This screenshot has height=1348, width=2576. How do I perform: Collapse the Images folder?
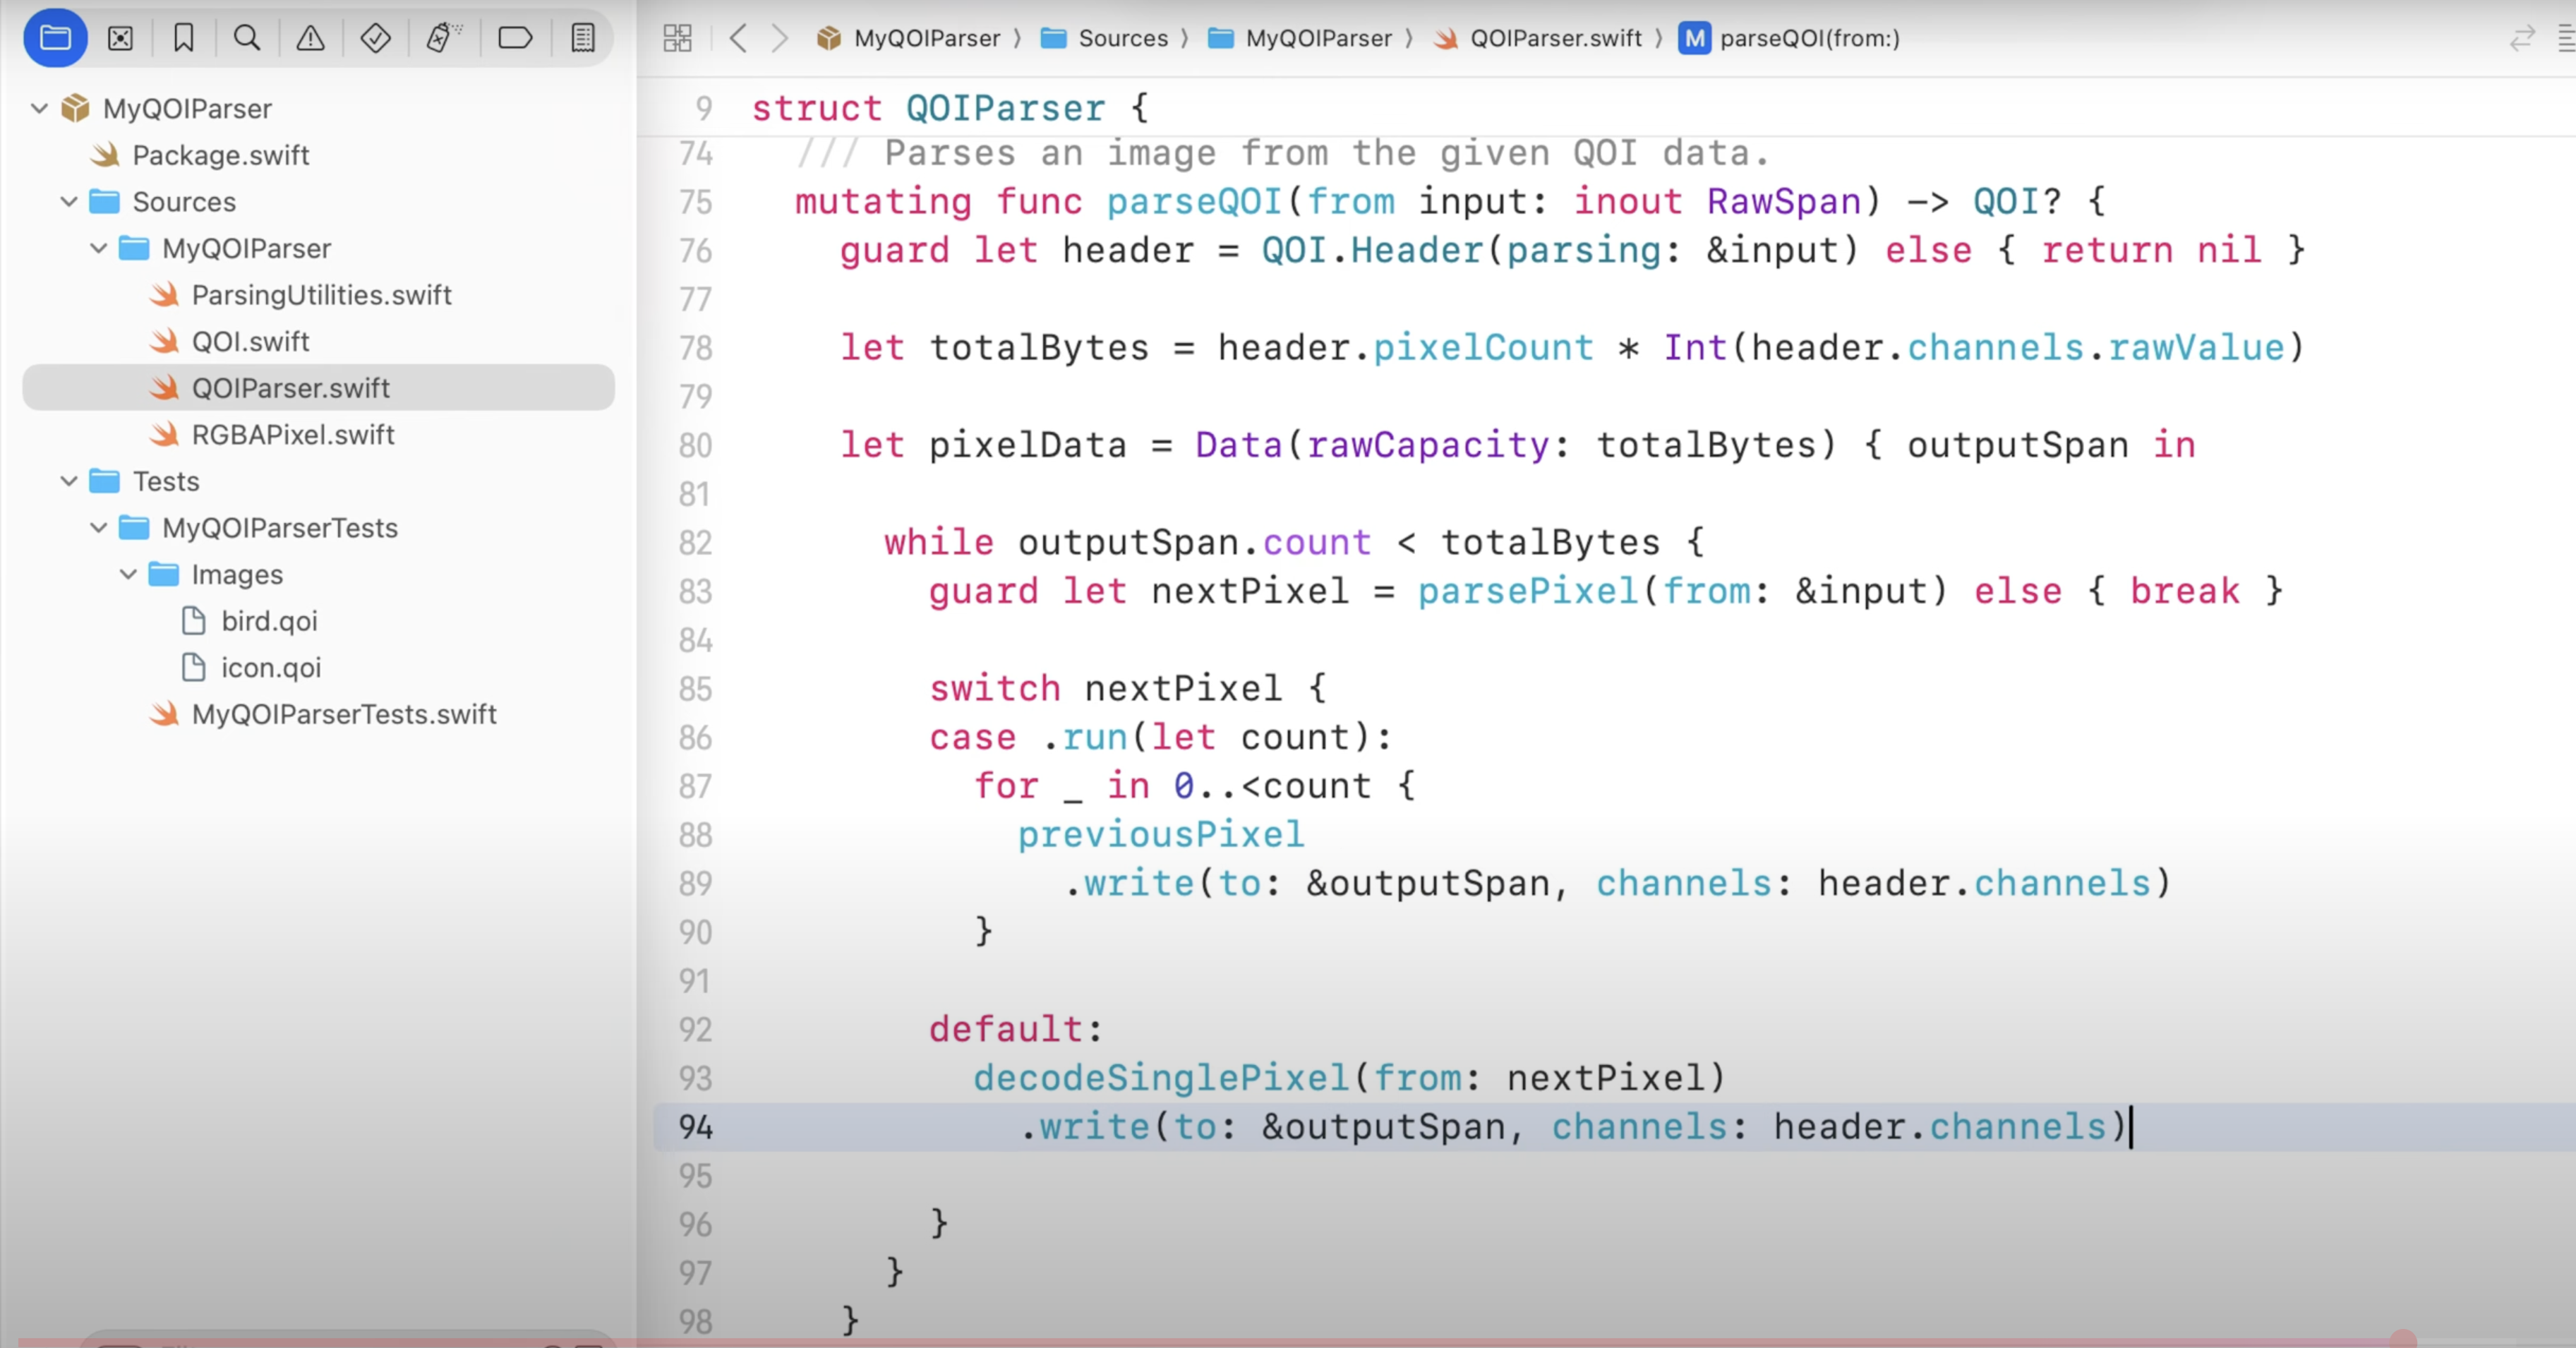128,574
